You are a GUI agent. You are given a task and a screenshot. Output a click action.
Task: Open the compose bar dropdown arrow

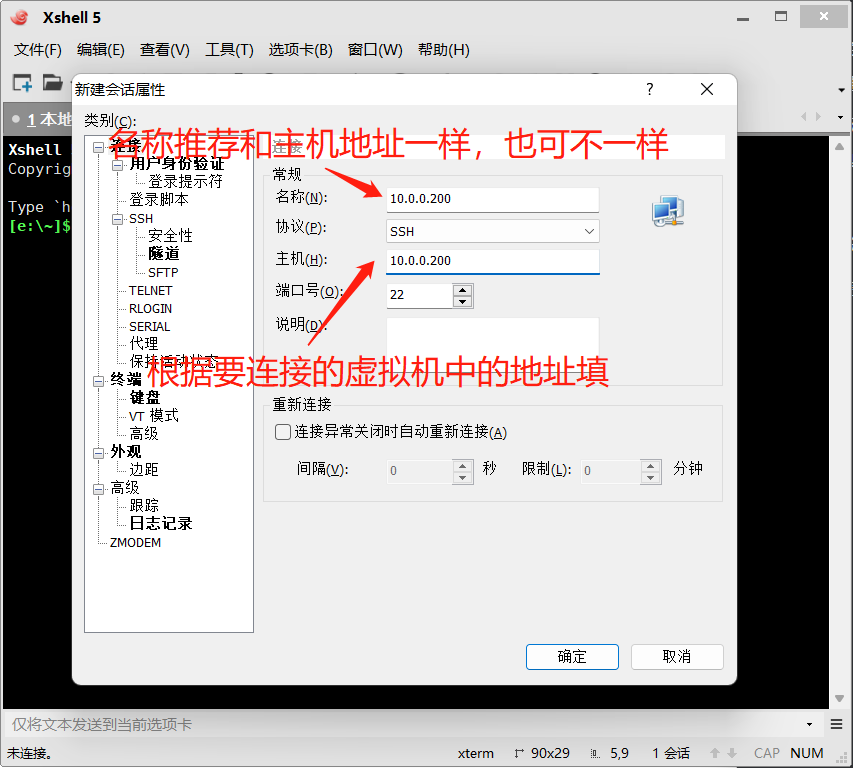[x=809, y=724]
